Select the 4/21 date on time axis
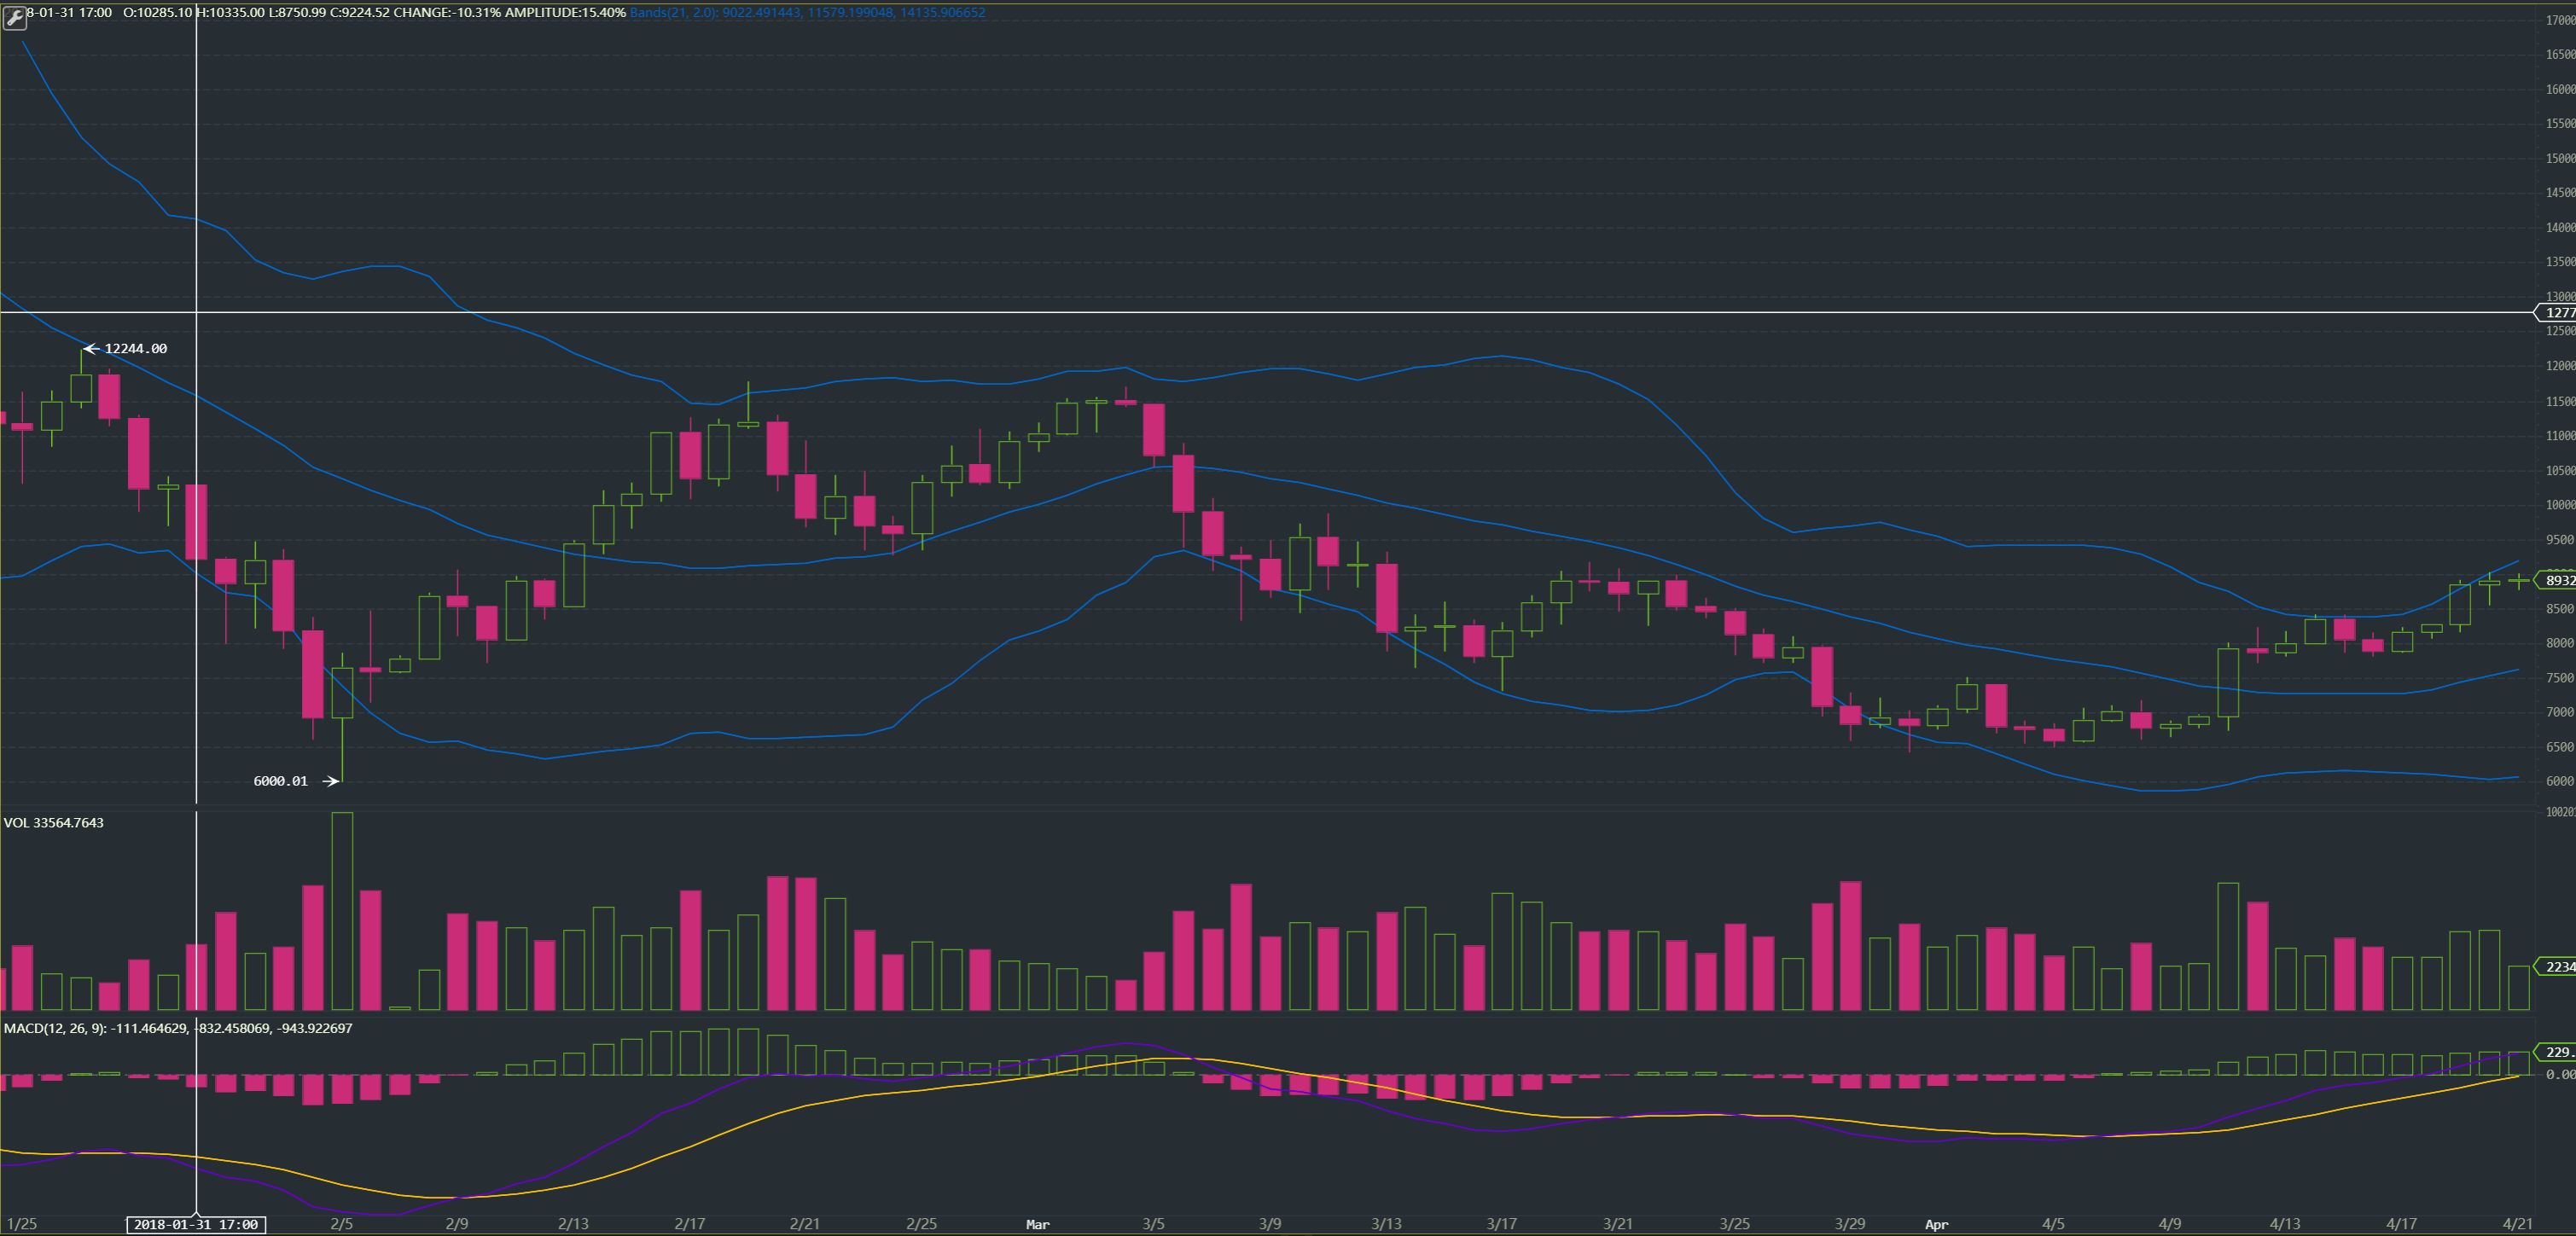 pos(2518,1224)
